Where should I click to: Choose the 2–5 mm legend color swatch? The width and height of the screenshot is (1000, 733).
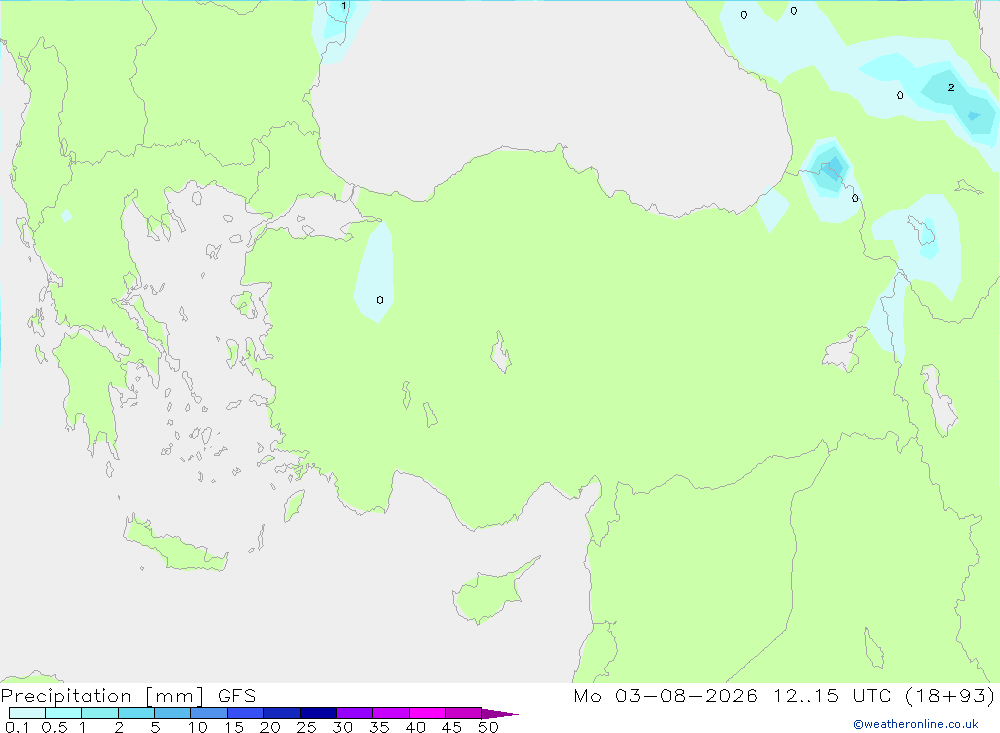pyautogui.click(x=136, y=713)
